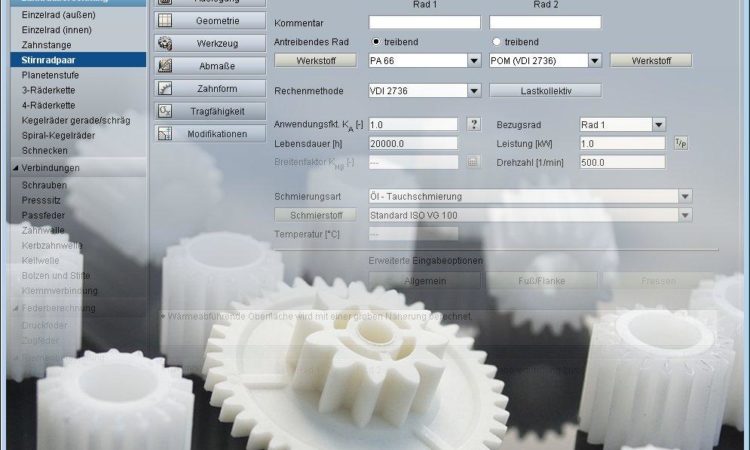Select Schrauben in the tree
The image size is (750, 450).
[x=44, y=185]
